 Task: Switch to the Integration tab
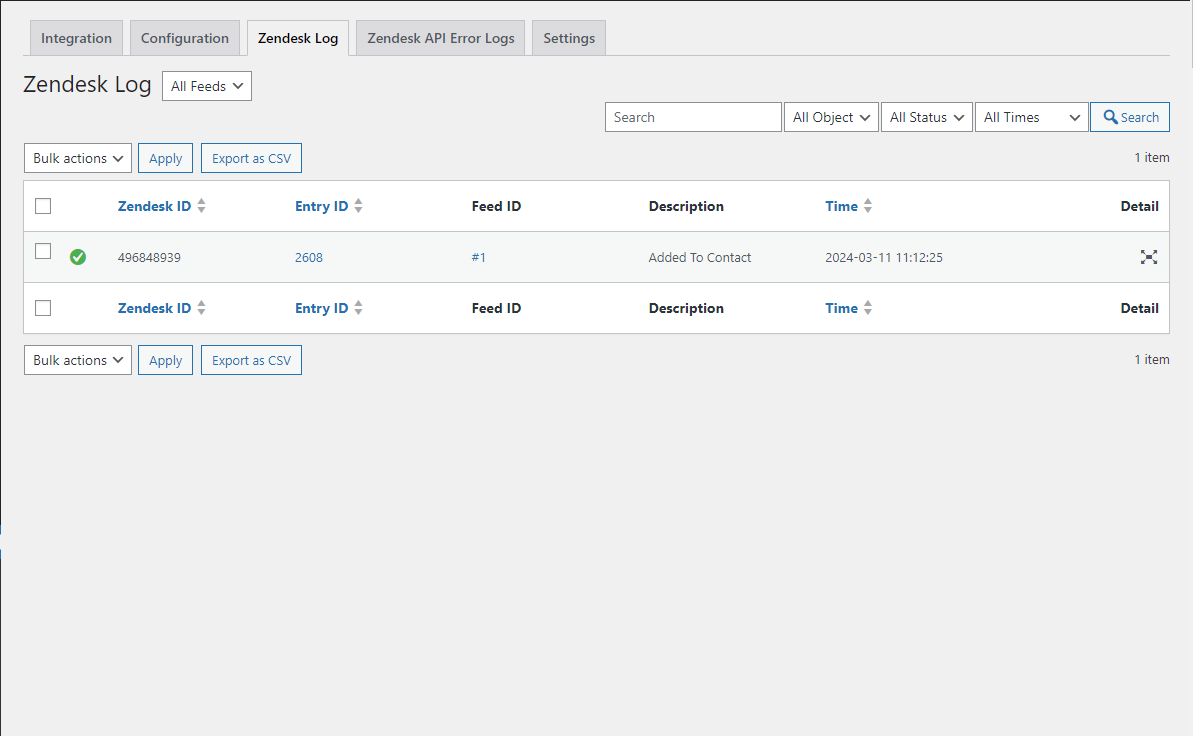[76, 38]
